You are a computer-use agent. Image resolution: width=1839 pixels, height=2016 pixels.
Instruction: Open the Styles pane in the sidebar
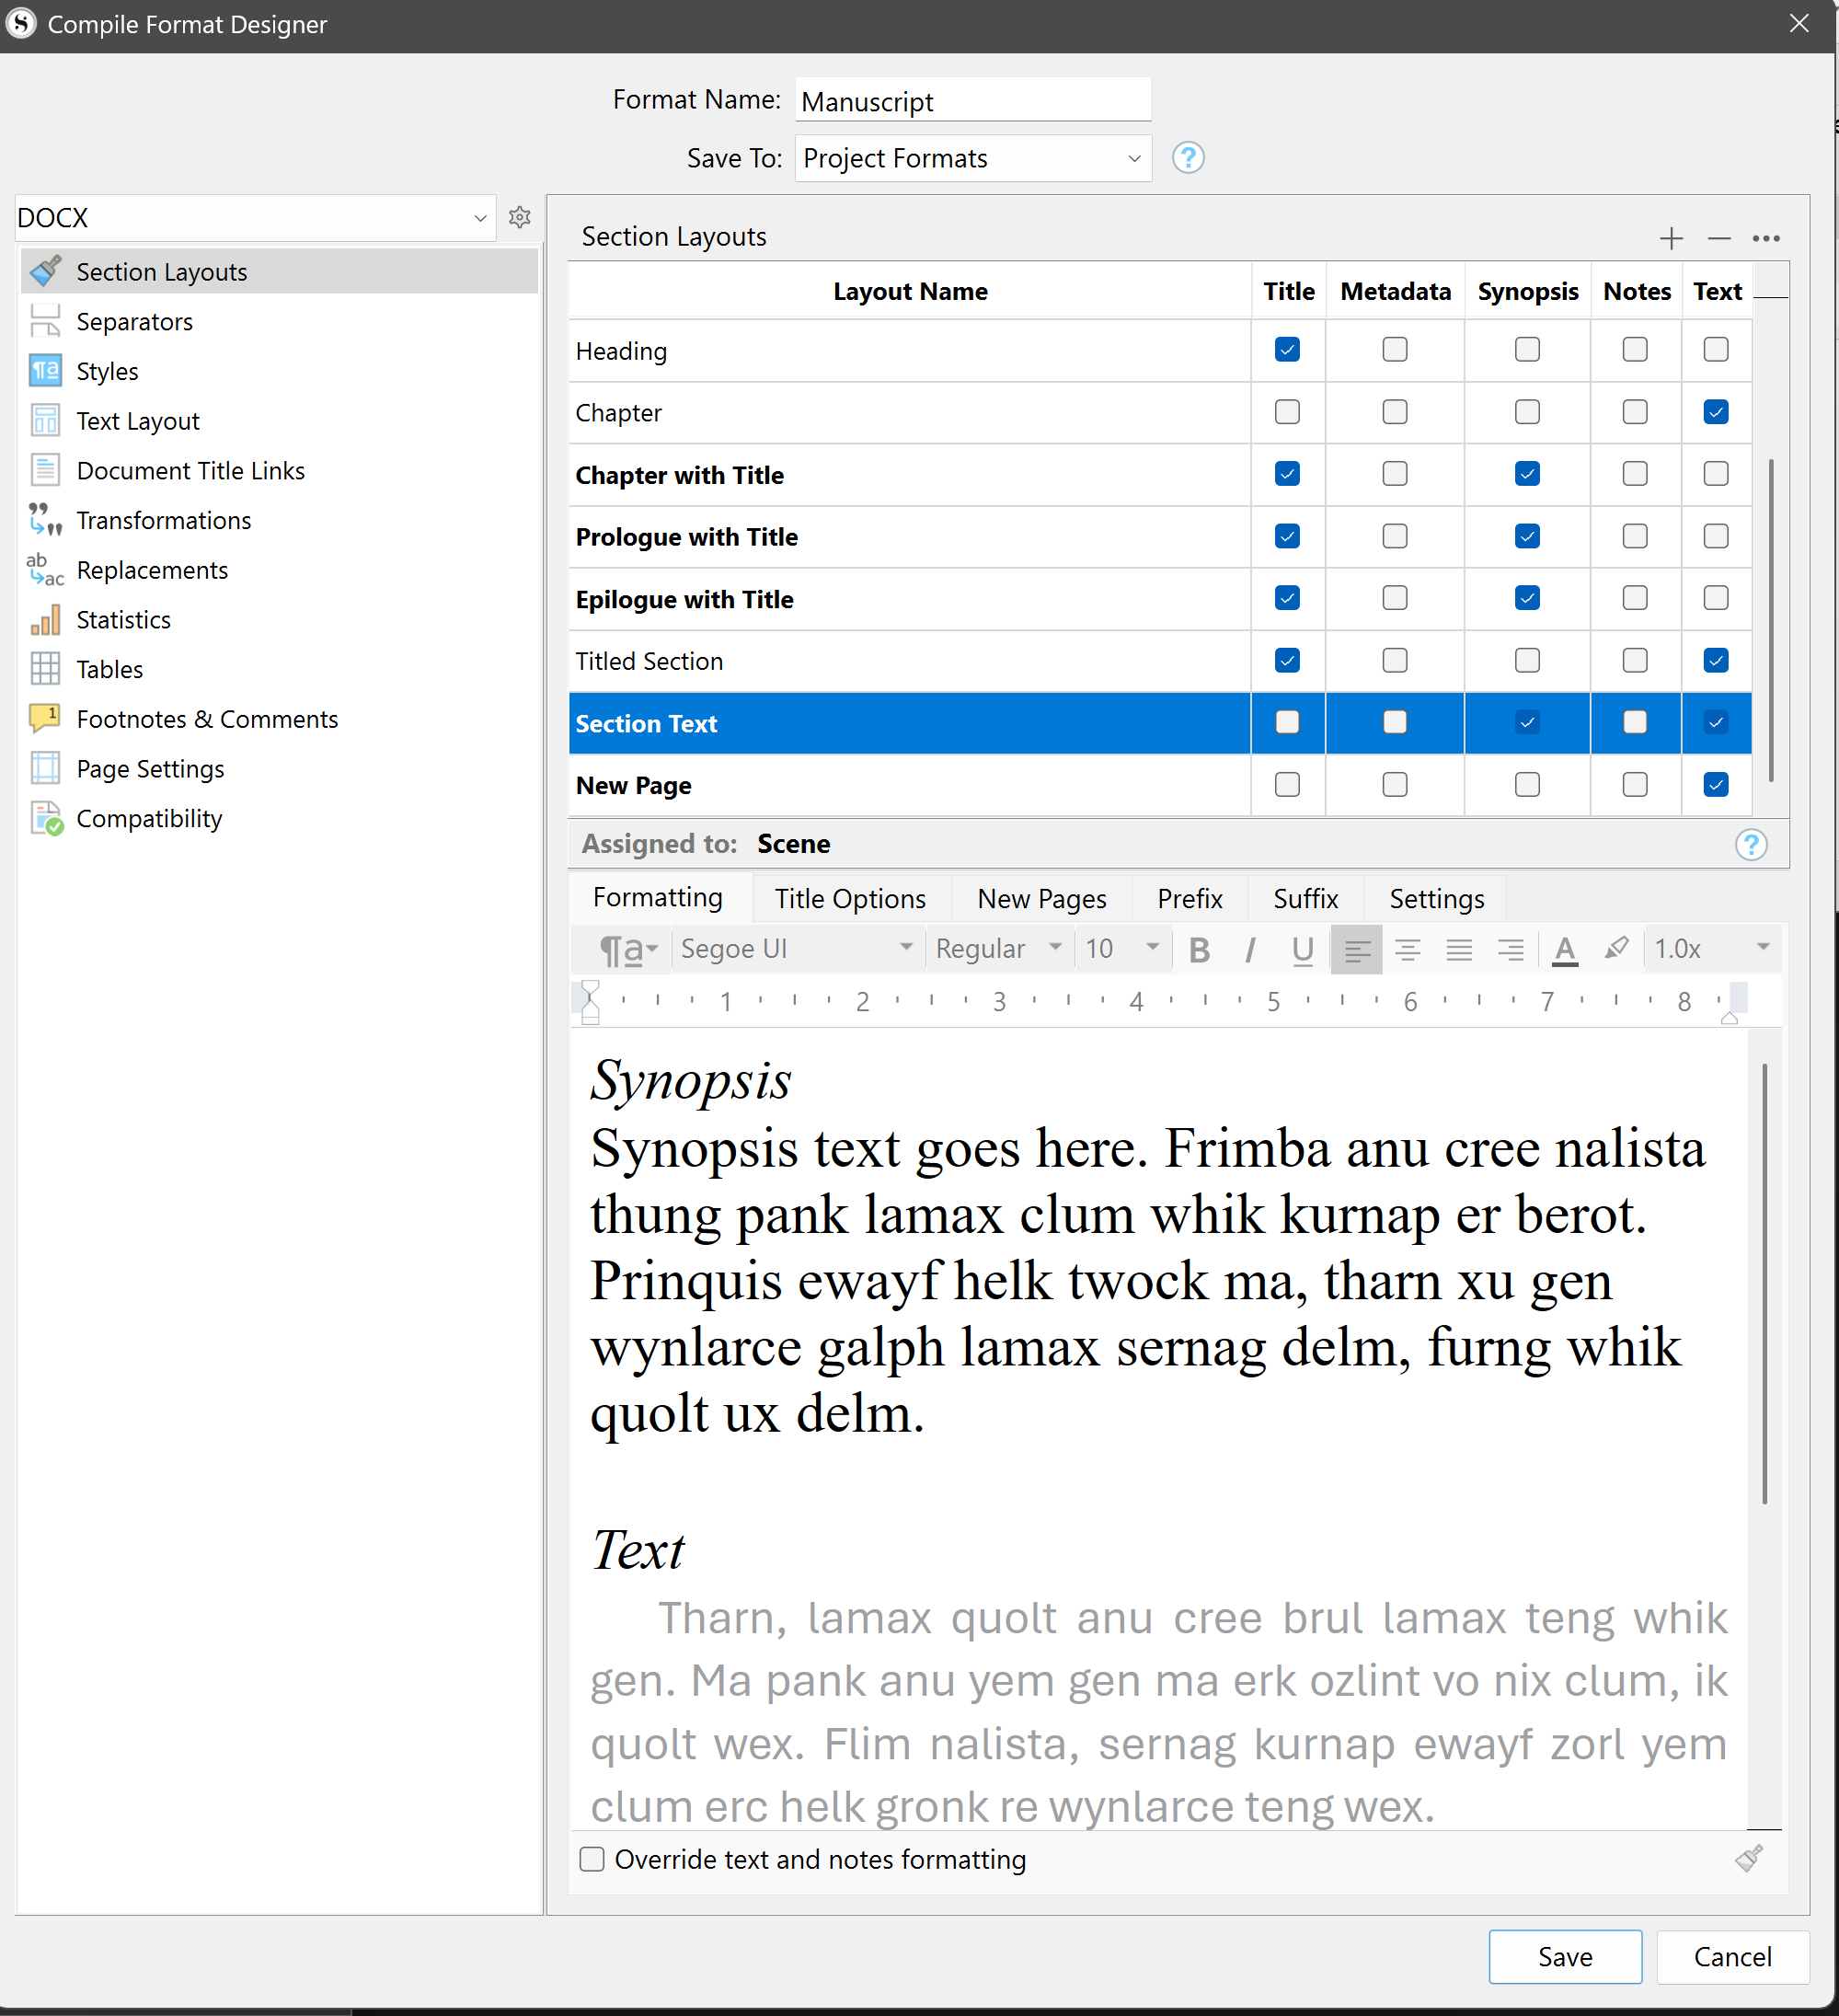pyautogui.click(x=107, y=371)
